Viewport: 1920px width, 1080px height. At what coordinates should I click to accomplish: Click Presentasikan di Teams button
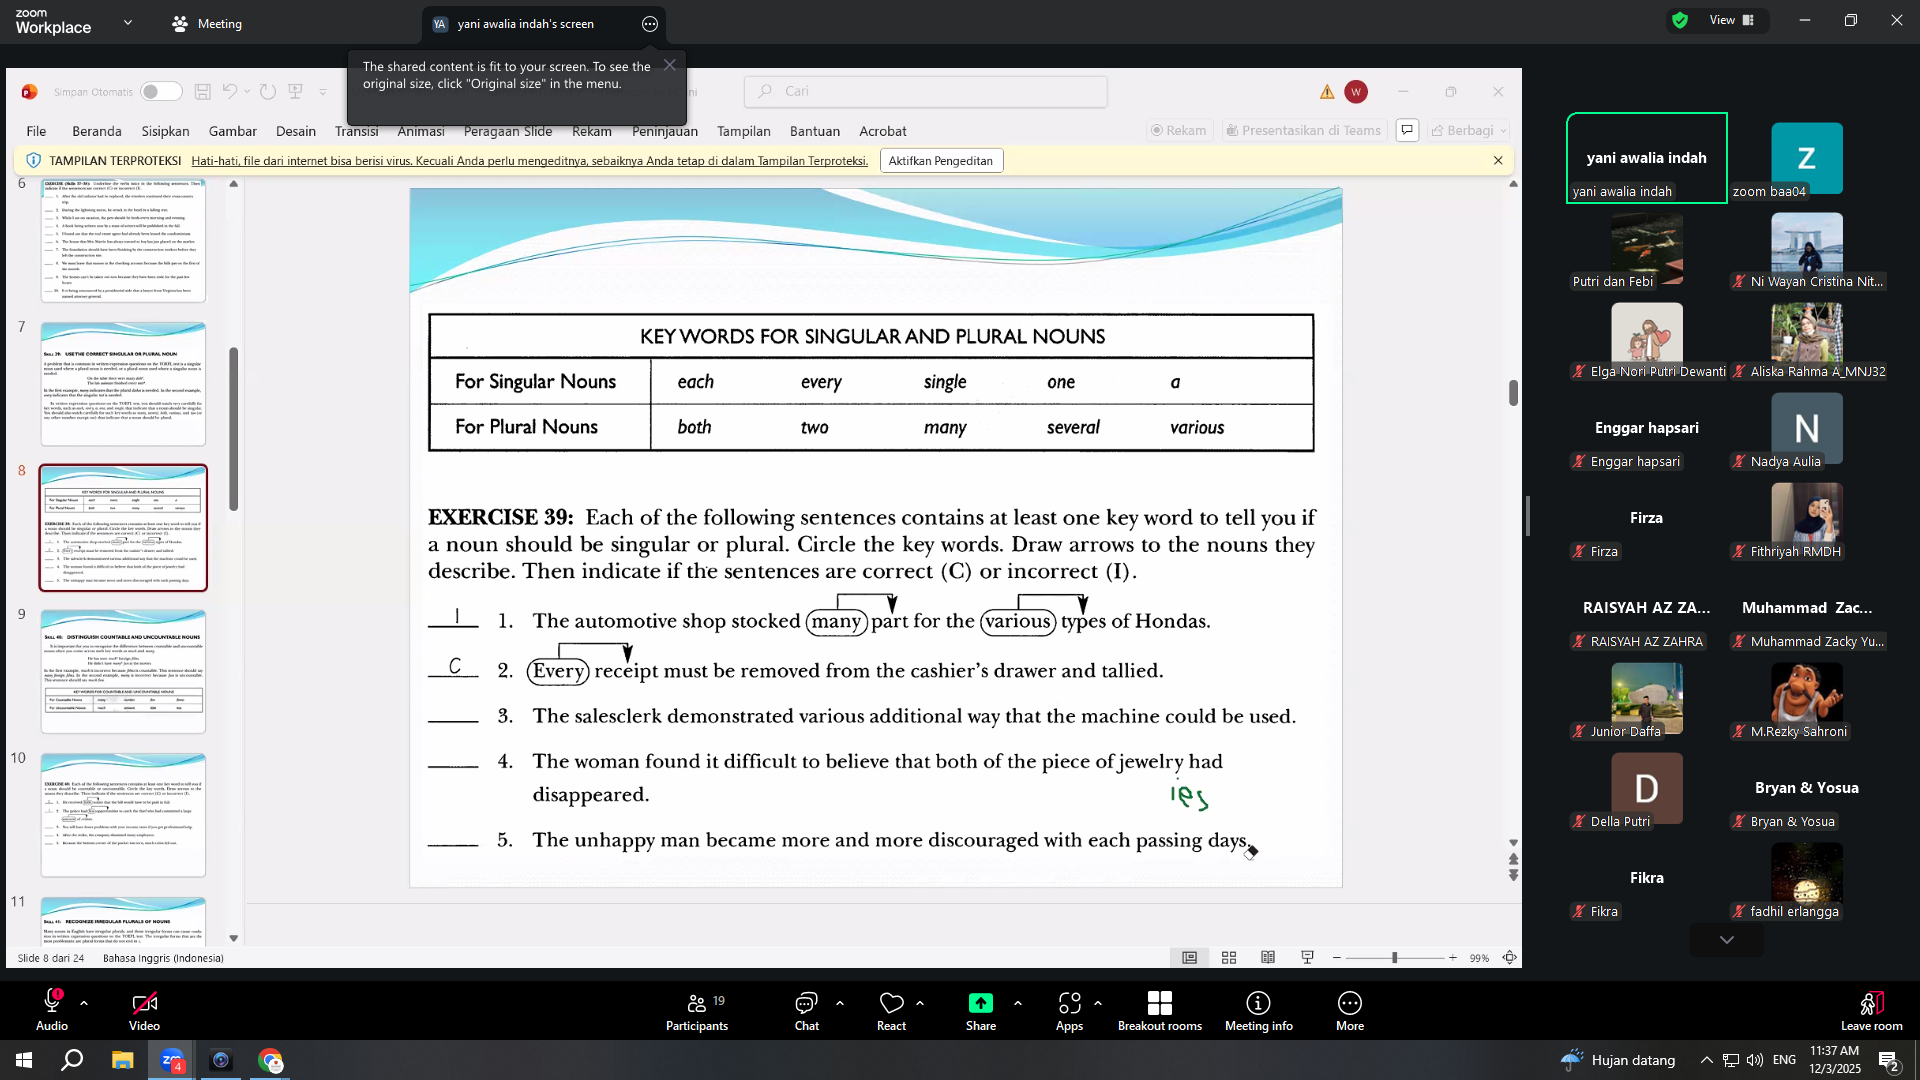1303,130
